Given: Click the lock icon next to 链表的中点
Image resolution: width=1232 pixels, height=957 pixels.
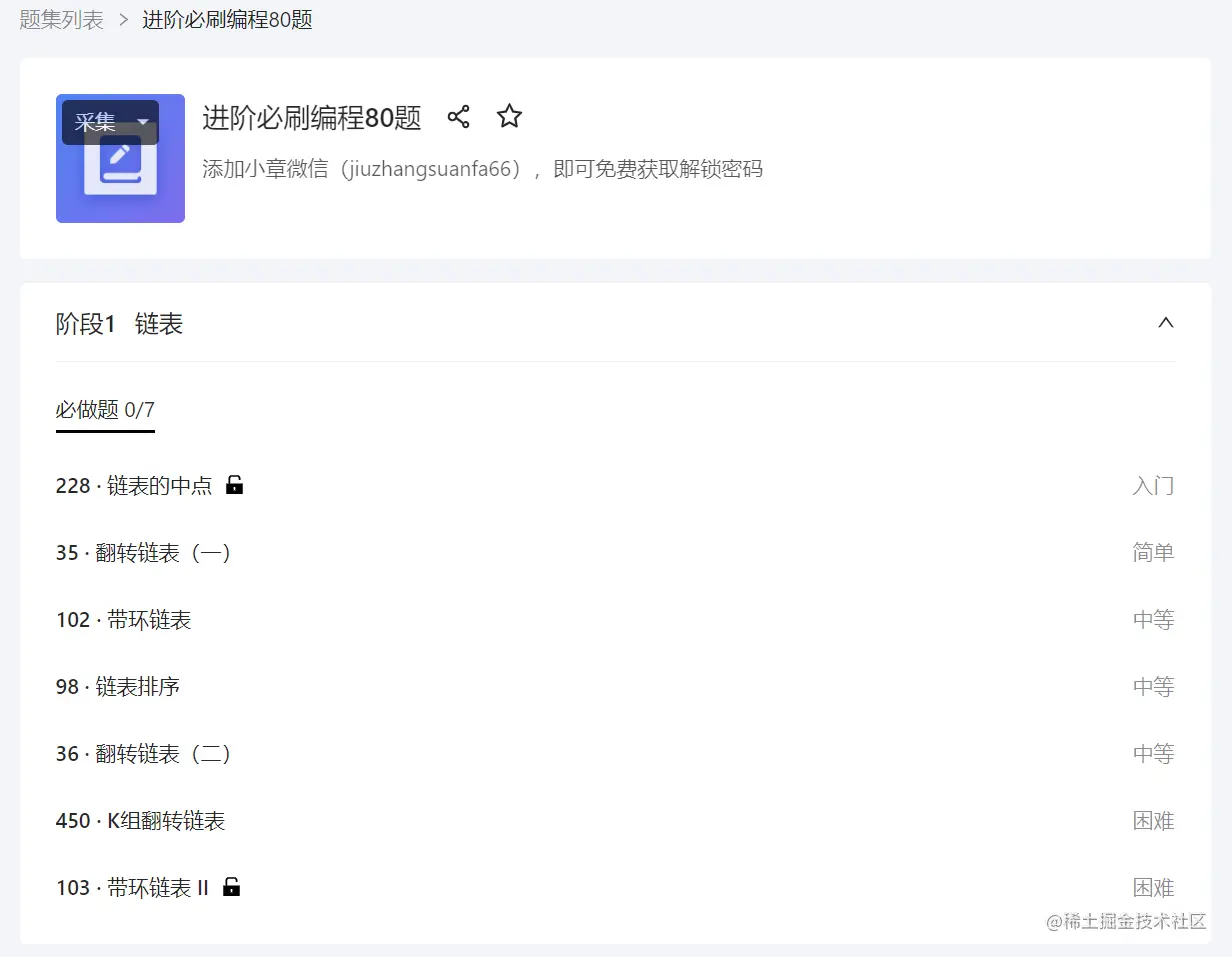Looking at the screenshot, I should pos(234,485).
